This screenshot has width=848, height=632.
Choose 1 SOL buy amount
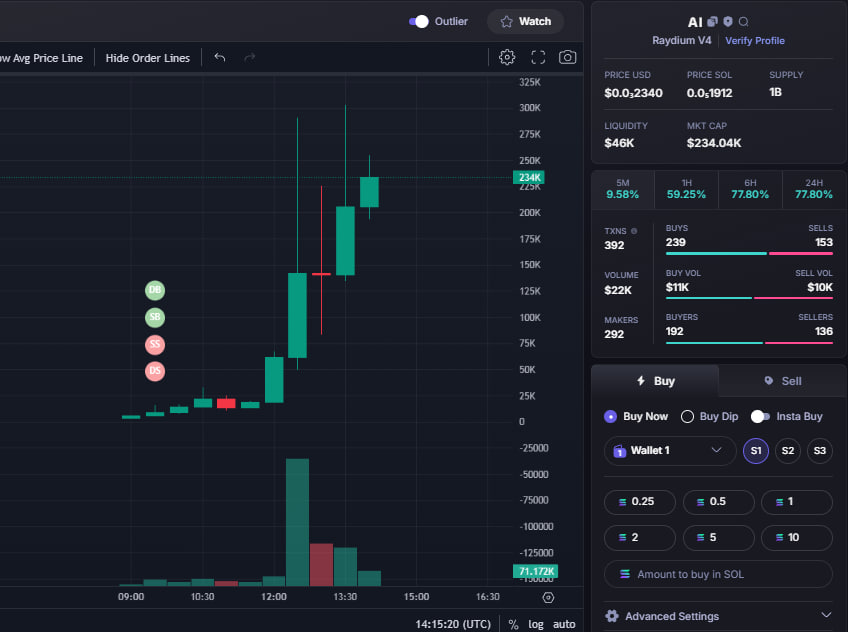[797, 502]
